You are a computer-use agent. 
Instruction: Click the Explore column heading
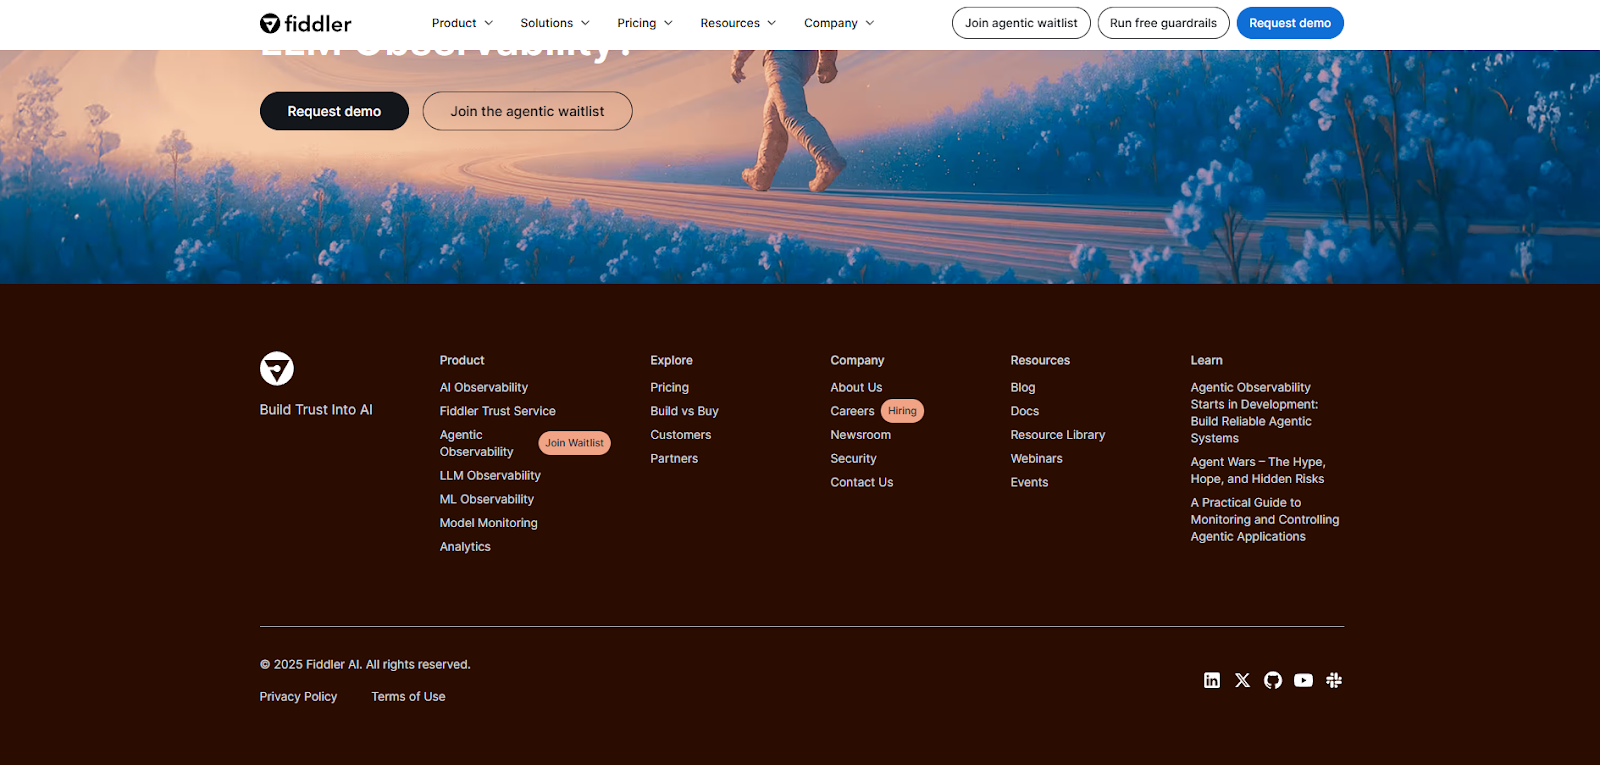coord(671,360)
